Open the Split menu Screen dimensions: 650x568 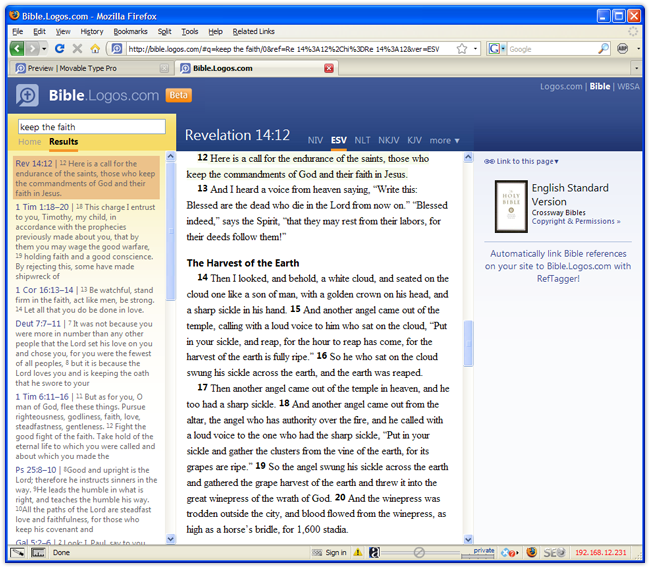coord(164,32)
